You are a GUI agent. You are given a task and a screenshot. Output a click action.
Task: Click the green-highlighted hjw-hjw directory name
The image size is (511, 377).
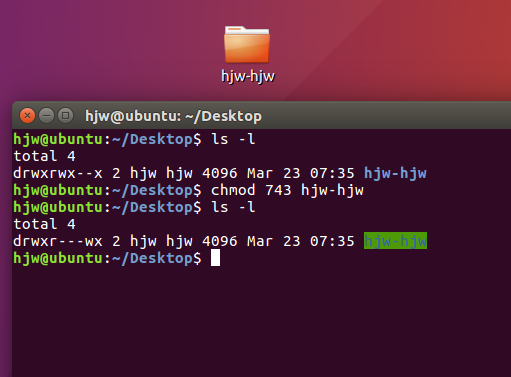(x=395, y=241)
